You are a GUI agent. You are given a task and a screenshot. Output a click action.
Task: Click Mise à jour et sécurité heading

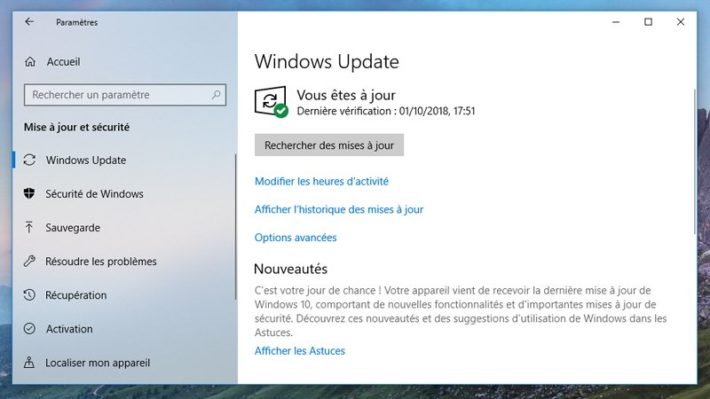click(77, 127)
